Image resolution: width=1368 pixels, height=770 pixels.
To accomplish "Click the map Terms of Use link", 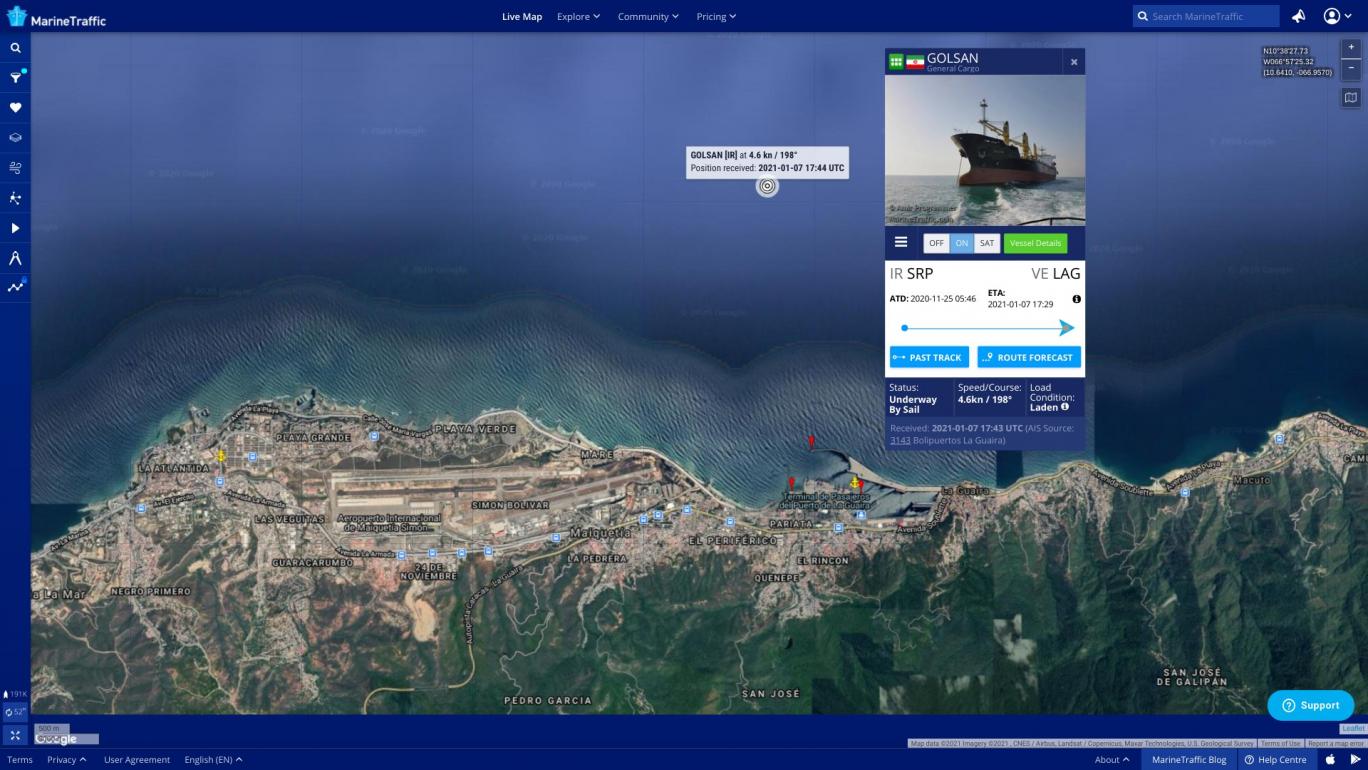I will click(1280, 744).
